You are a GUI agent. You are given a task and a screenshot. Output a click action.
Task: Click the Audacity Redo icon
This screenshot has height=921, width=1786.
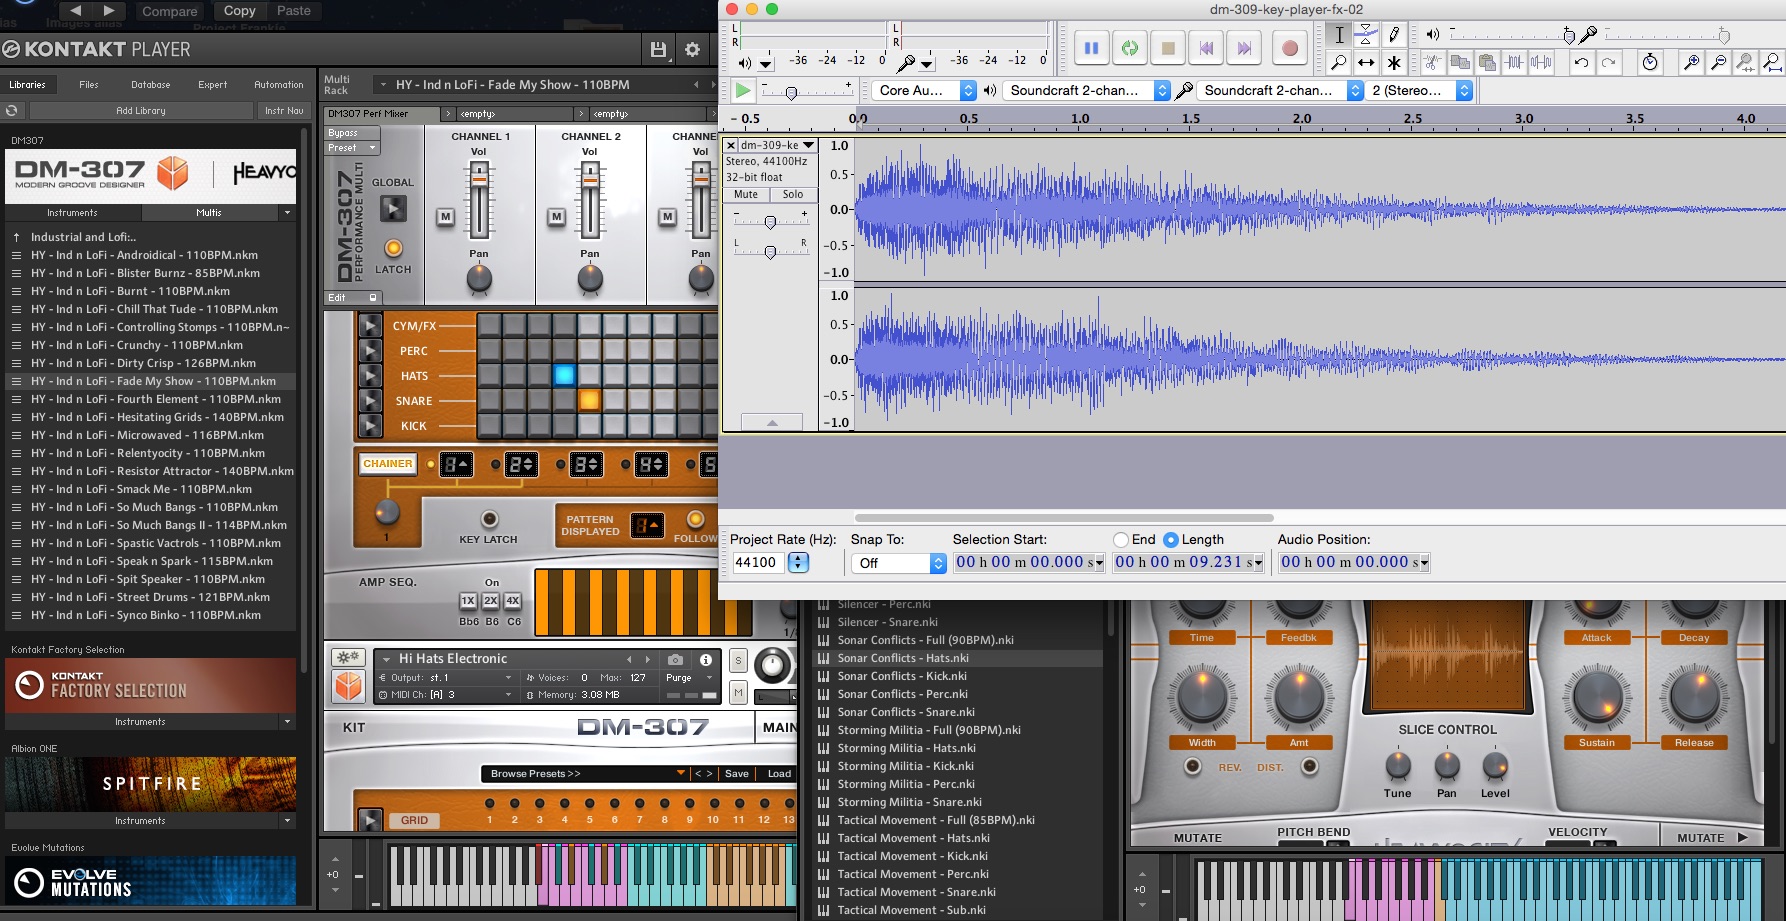[1608, 62]
